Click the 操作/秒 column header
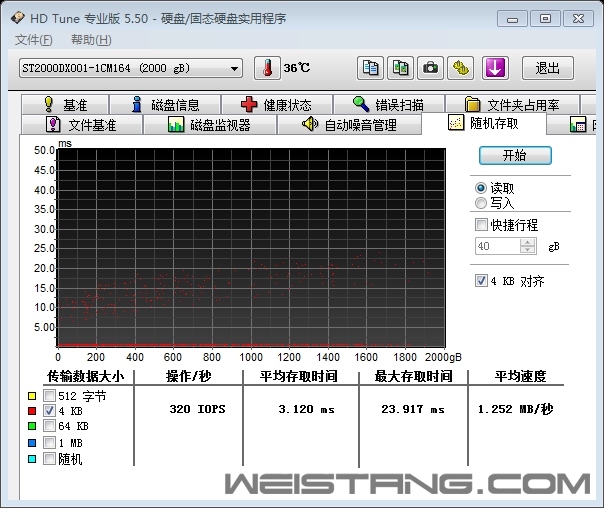Image resolution: width=604 pixels, height=508 pixels. pos(189,376)
